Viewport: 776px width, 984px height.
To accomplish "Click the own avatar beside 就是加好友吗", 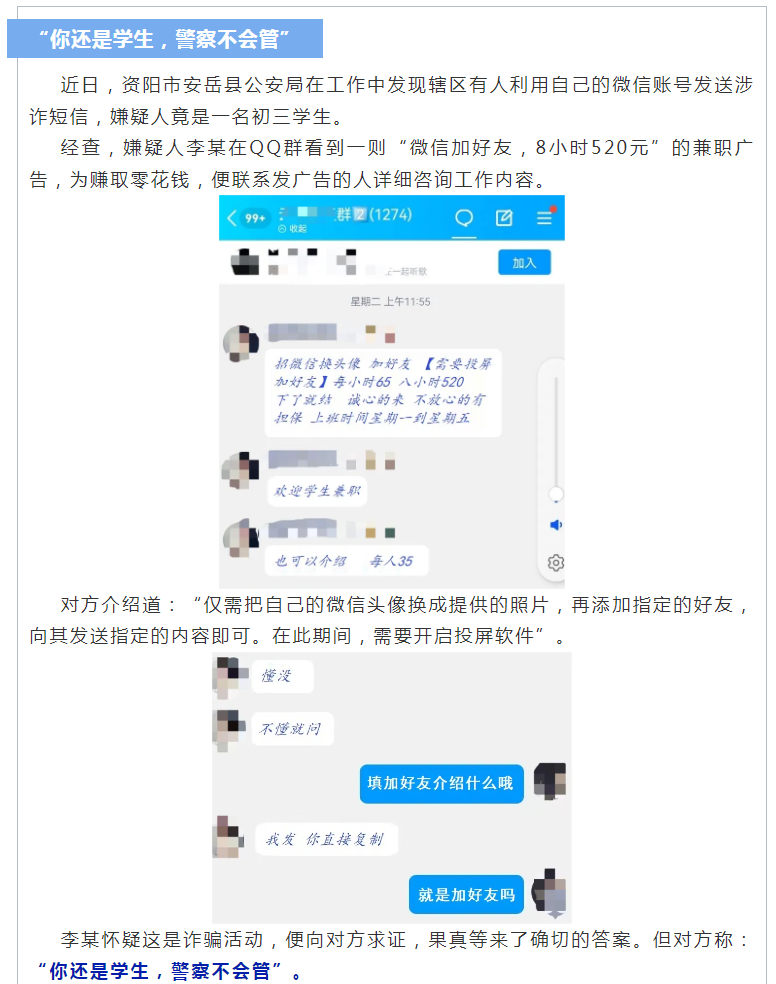I will (x=550, y=890).
